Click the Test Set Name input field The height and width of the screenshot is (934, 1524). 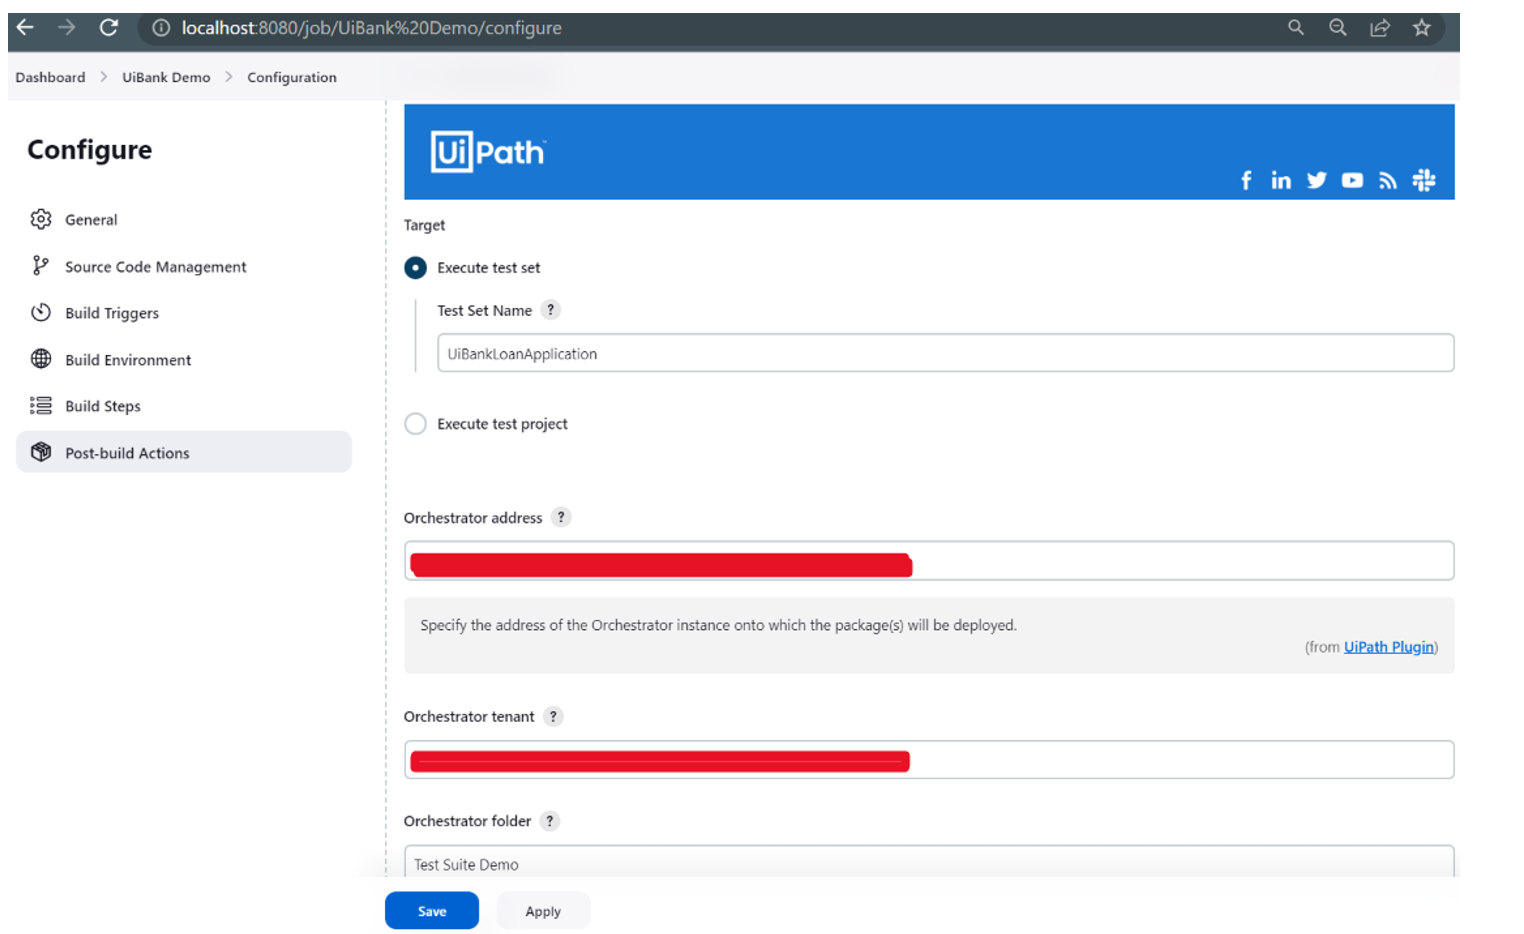(945, 353)
